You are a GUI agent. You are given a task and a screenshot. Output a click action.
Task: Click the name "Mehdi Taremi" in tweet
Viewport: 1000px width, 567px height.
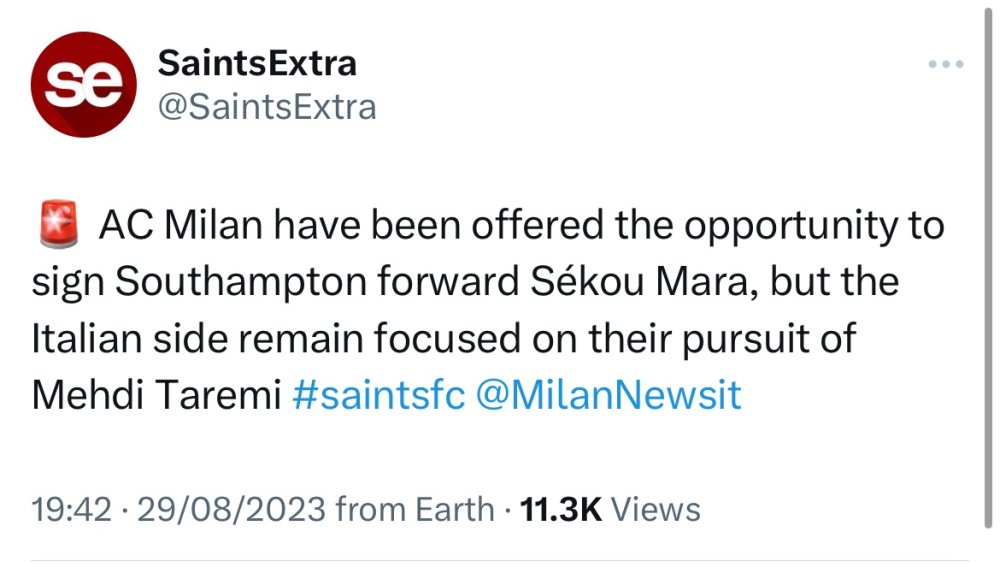(157, 395)
